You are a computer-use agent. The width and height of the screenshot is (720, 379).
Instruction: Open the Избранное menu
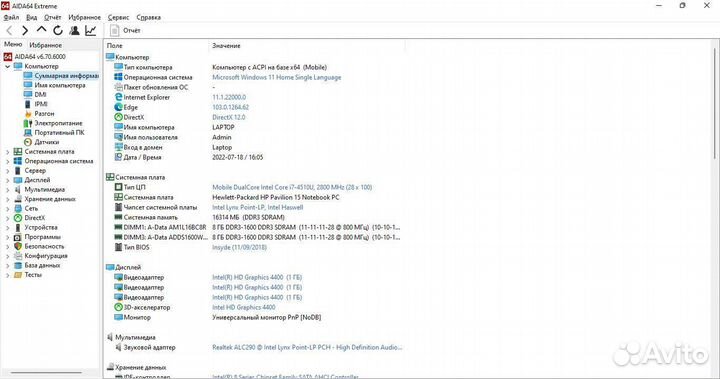pyautogui.click(x=84, y=17)
